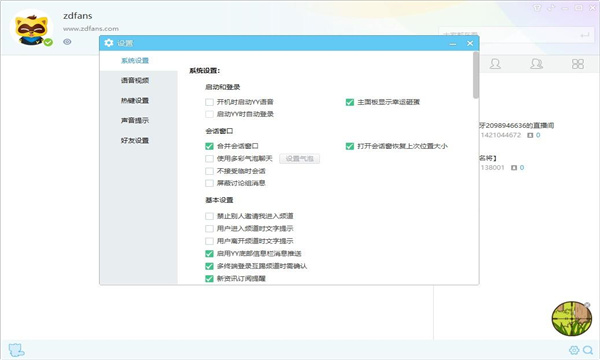
Task: Click the magnifier search icon in bottom bar
Action: click(x=588, y=350)
